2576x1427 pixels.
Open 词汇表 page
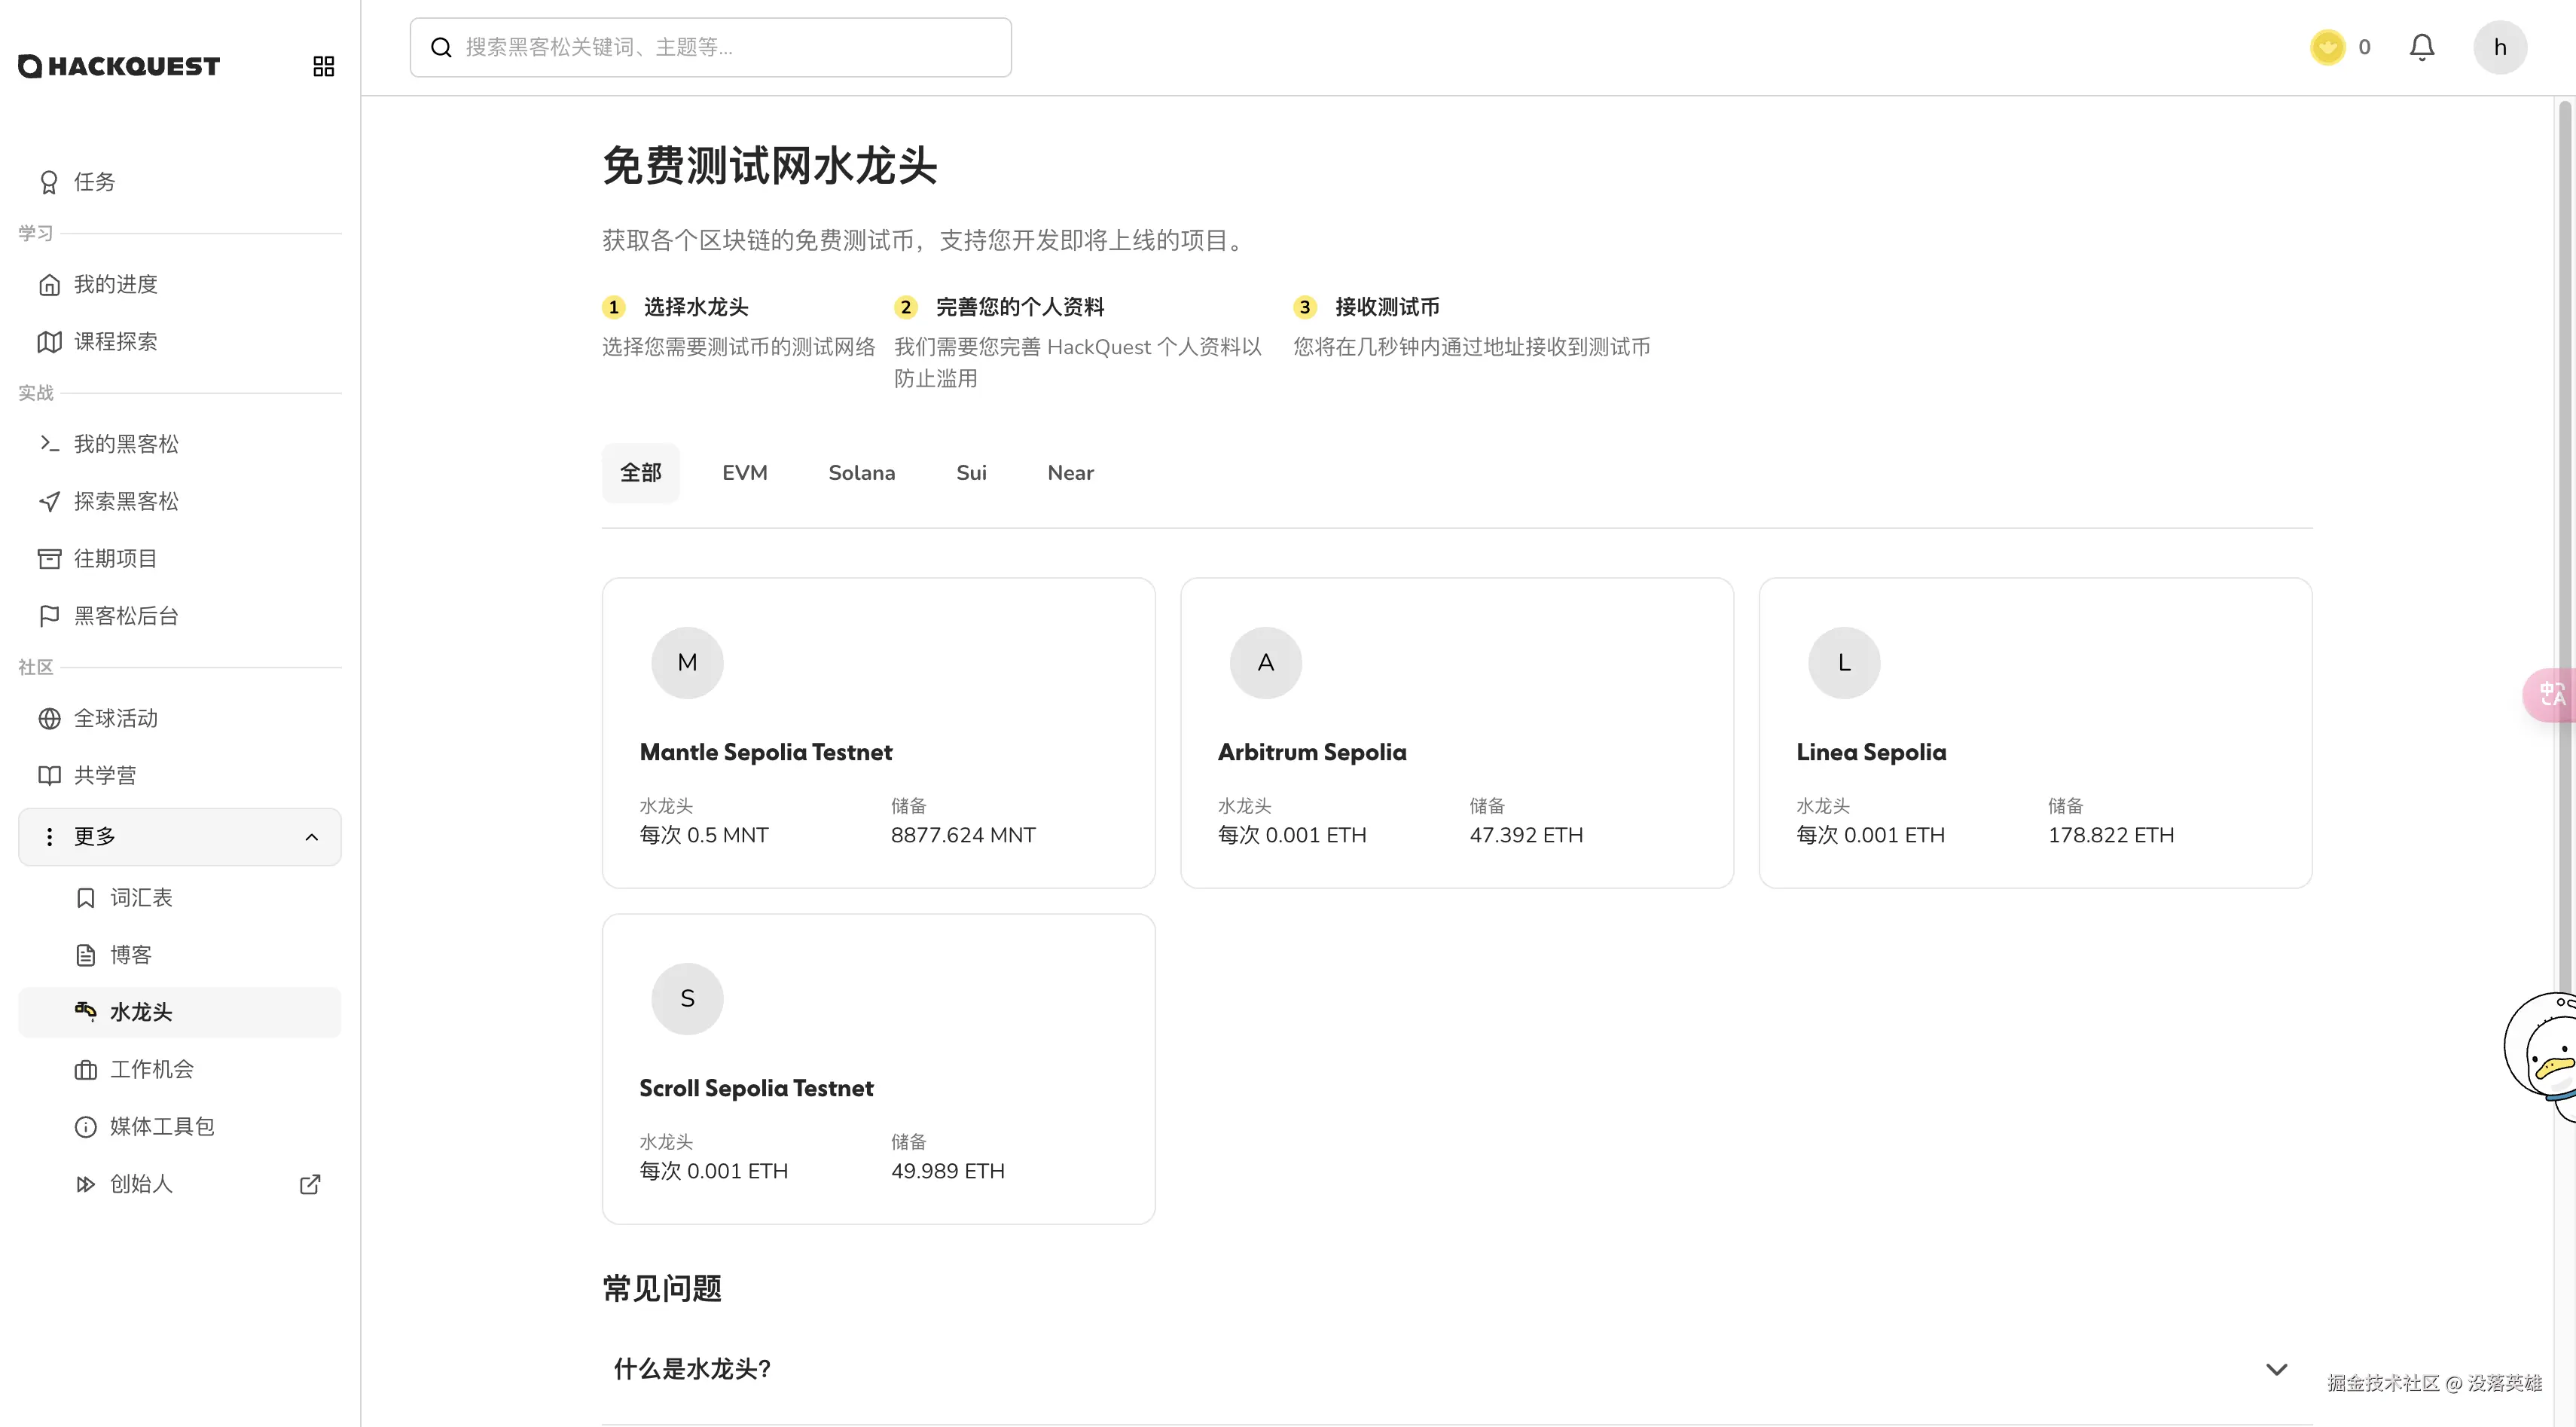point(180,898)
